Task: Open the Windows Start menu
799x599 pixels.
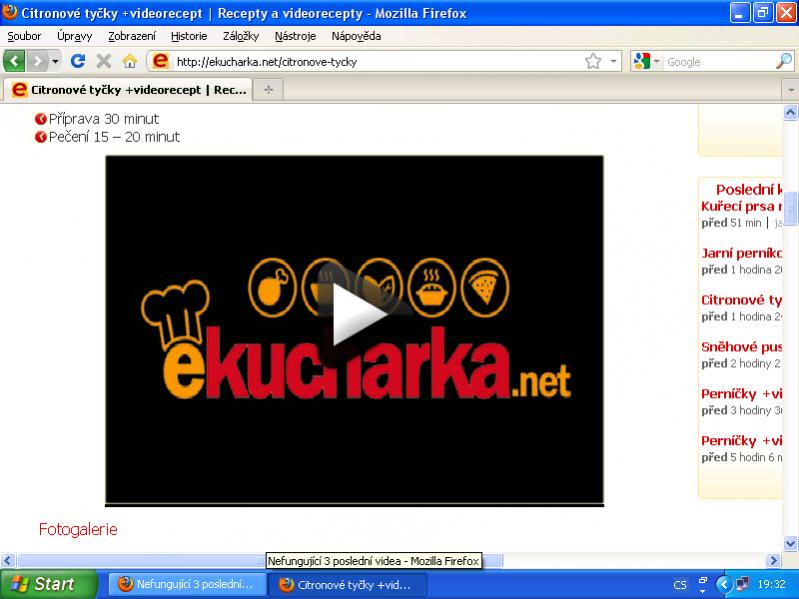Action: click(x=48, y=584)
